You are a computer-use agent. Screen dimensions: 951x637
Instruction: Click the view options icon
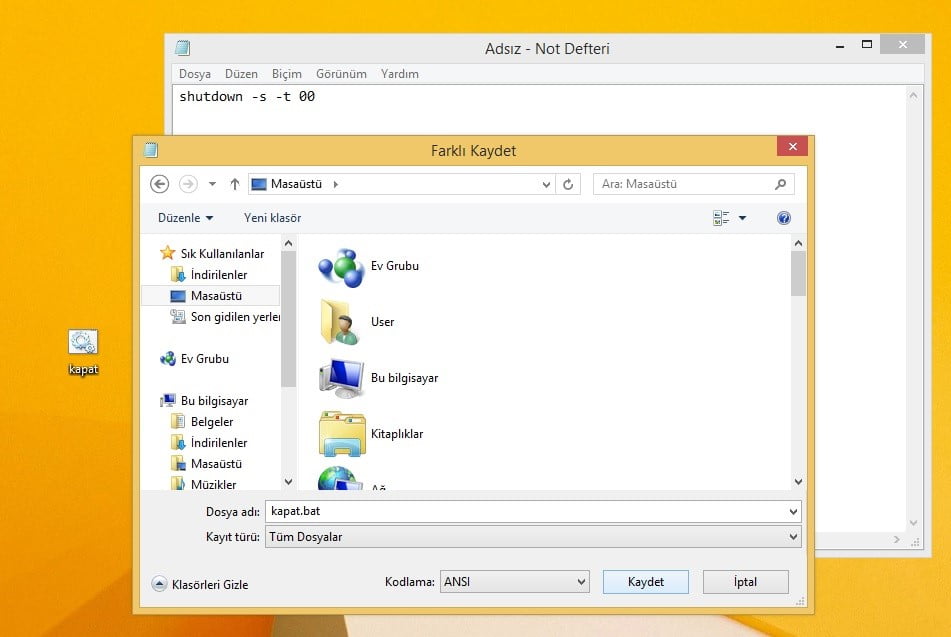click(721, 218)
